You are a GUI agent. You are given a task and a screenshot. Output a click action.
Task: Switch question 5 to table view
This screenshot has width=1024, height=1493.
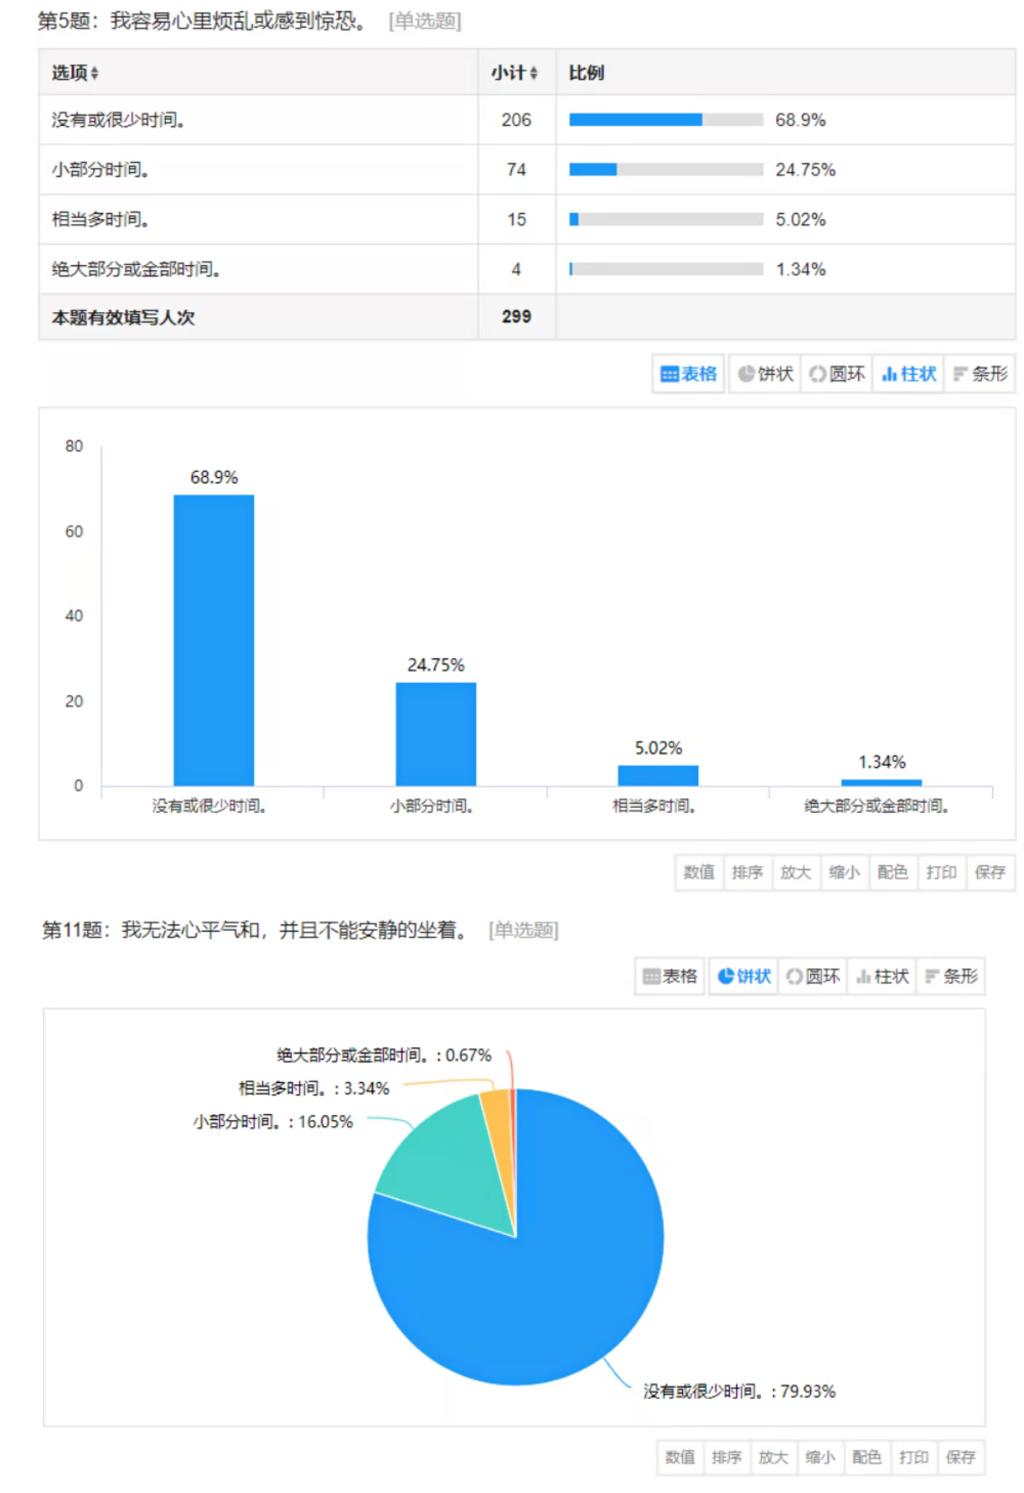[689, 374]
